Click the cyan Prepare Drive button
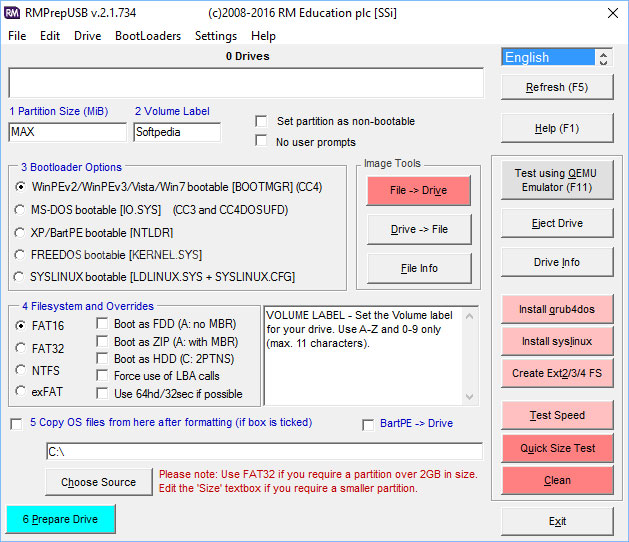The width and height of the screenshot is (629, 542). click(60, 519)
